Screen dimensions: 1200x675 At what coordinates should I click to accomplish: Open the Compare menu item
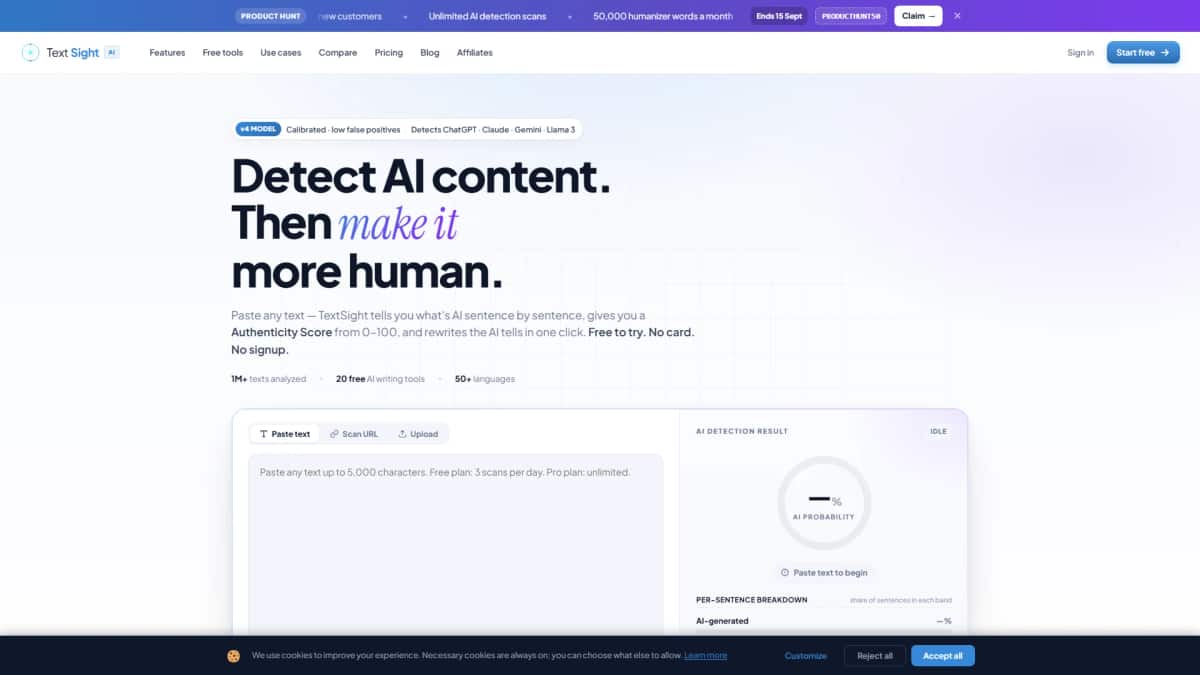point(338,52)
